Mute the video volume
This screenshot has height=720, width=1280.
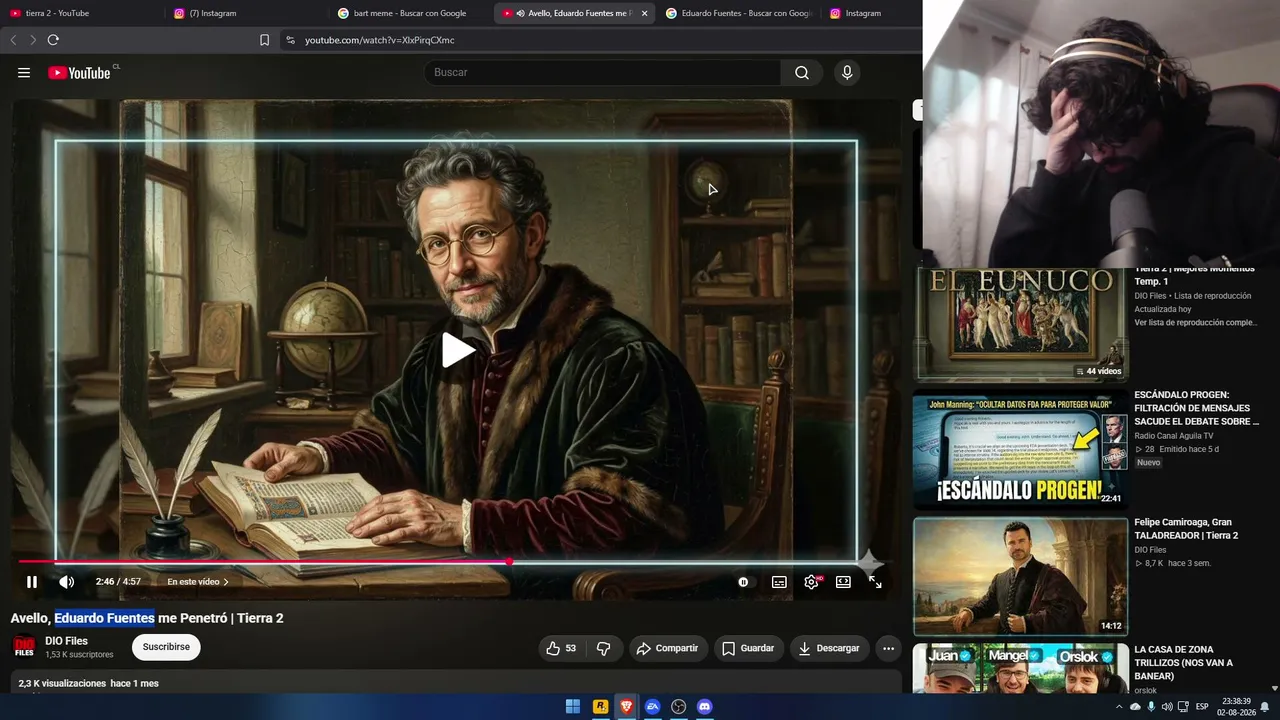coord(66,582)
